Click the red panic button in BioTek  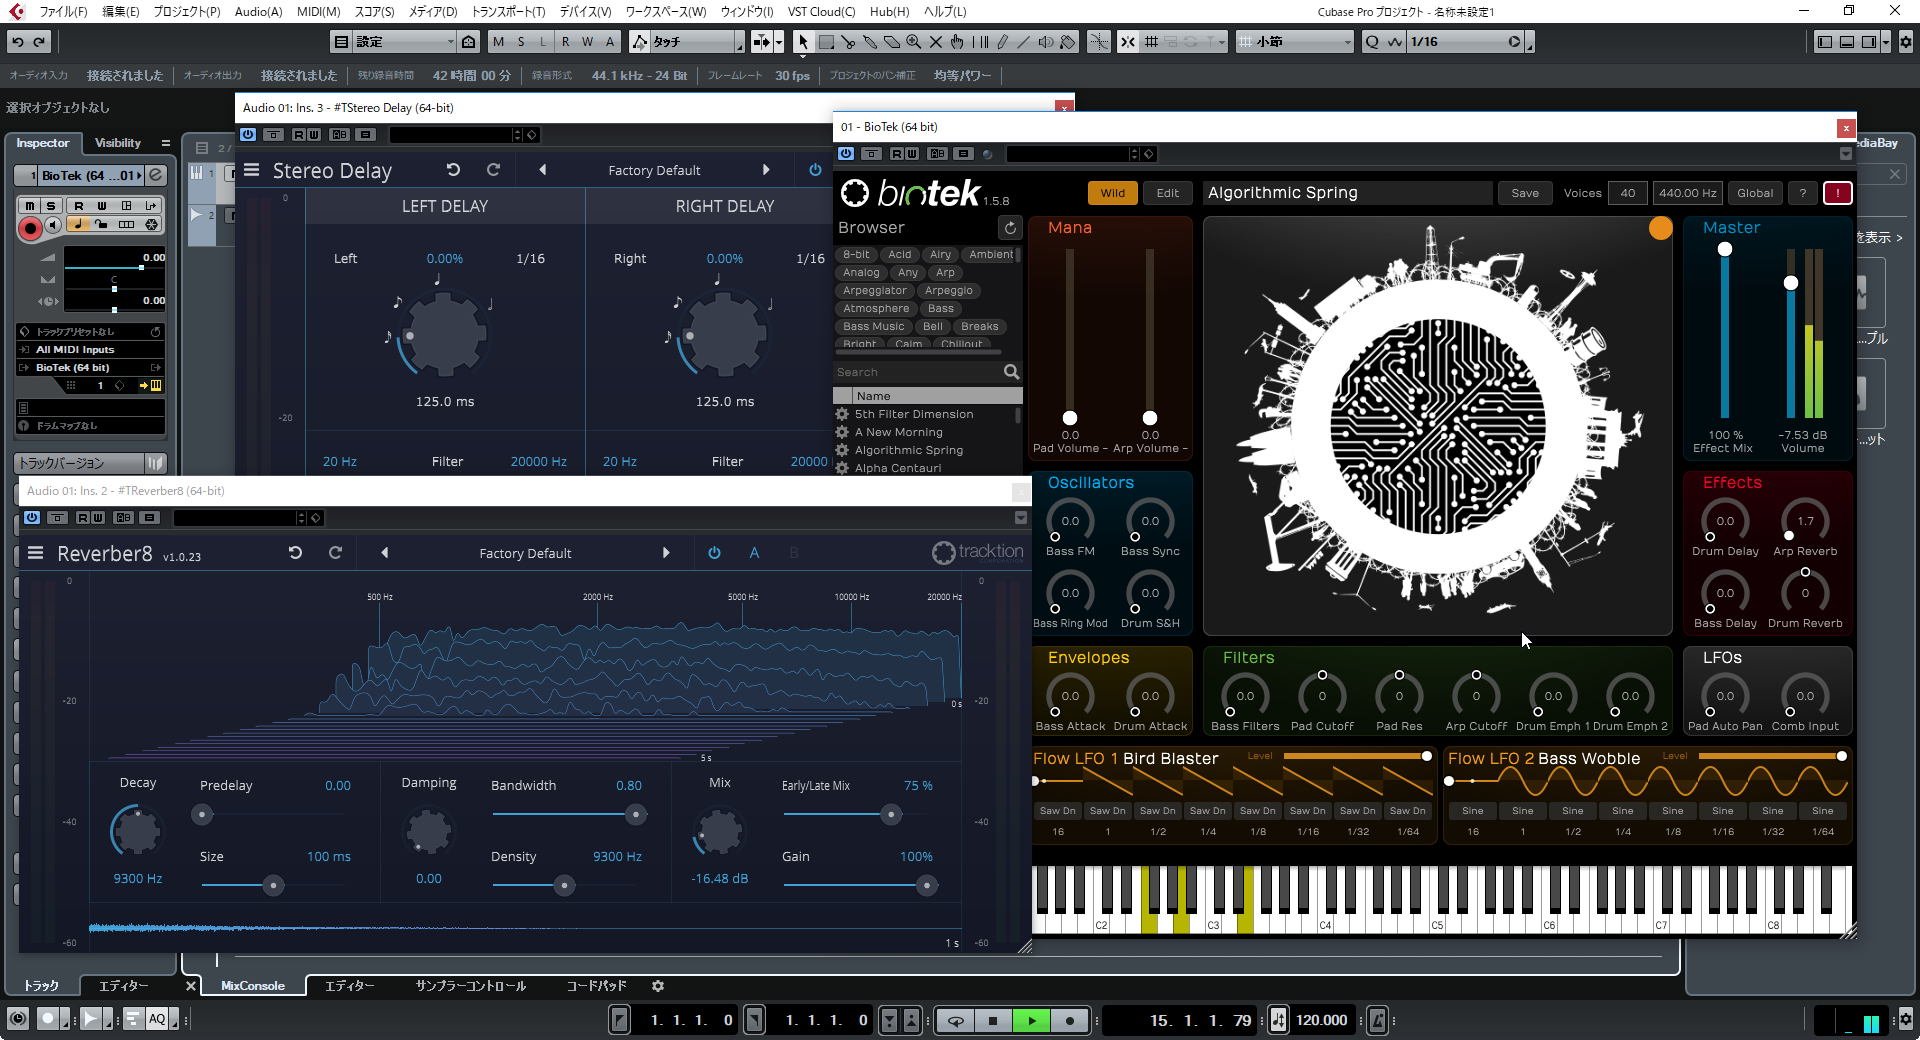[x=1837, y=193]
